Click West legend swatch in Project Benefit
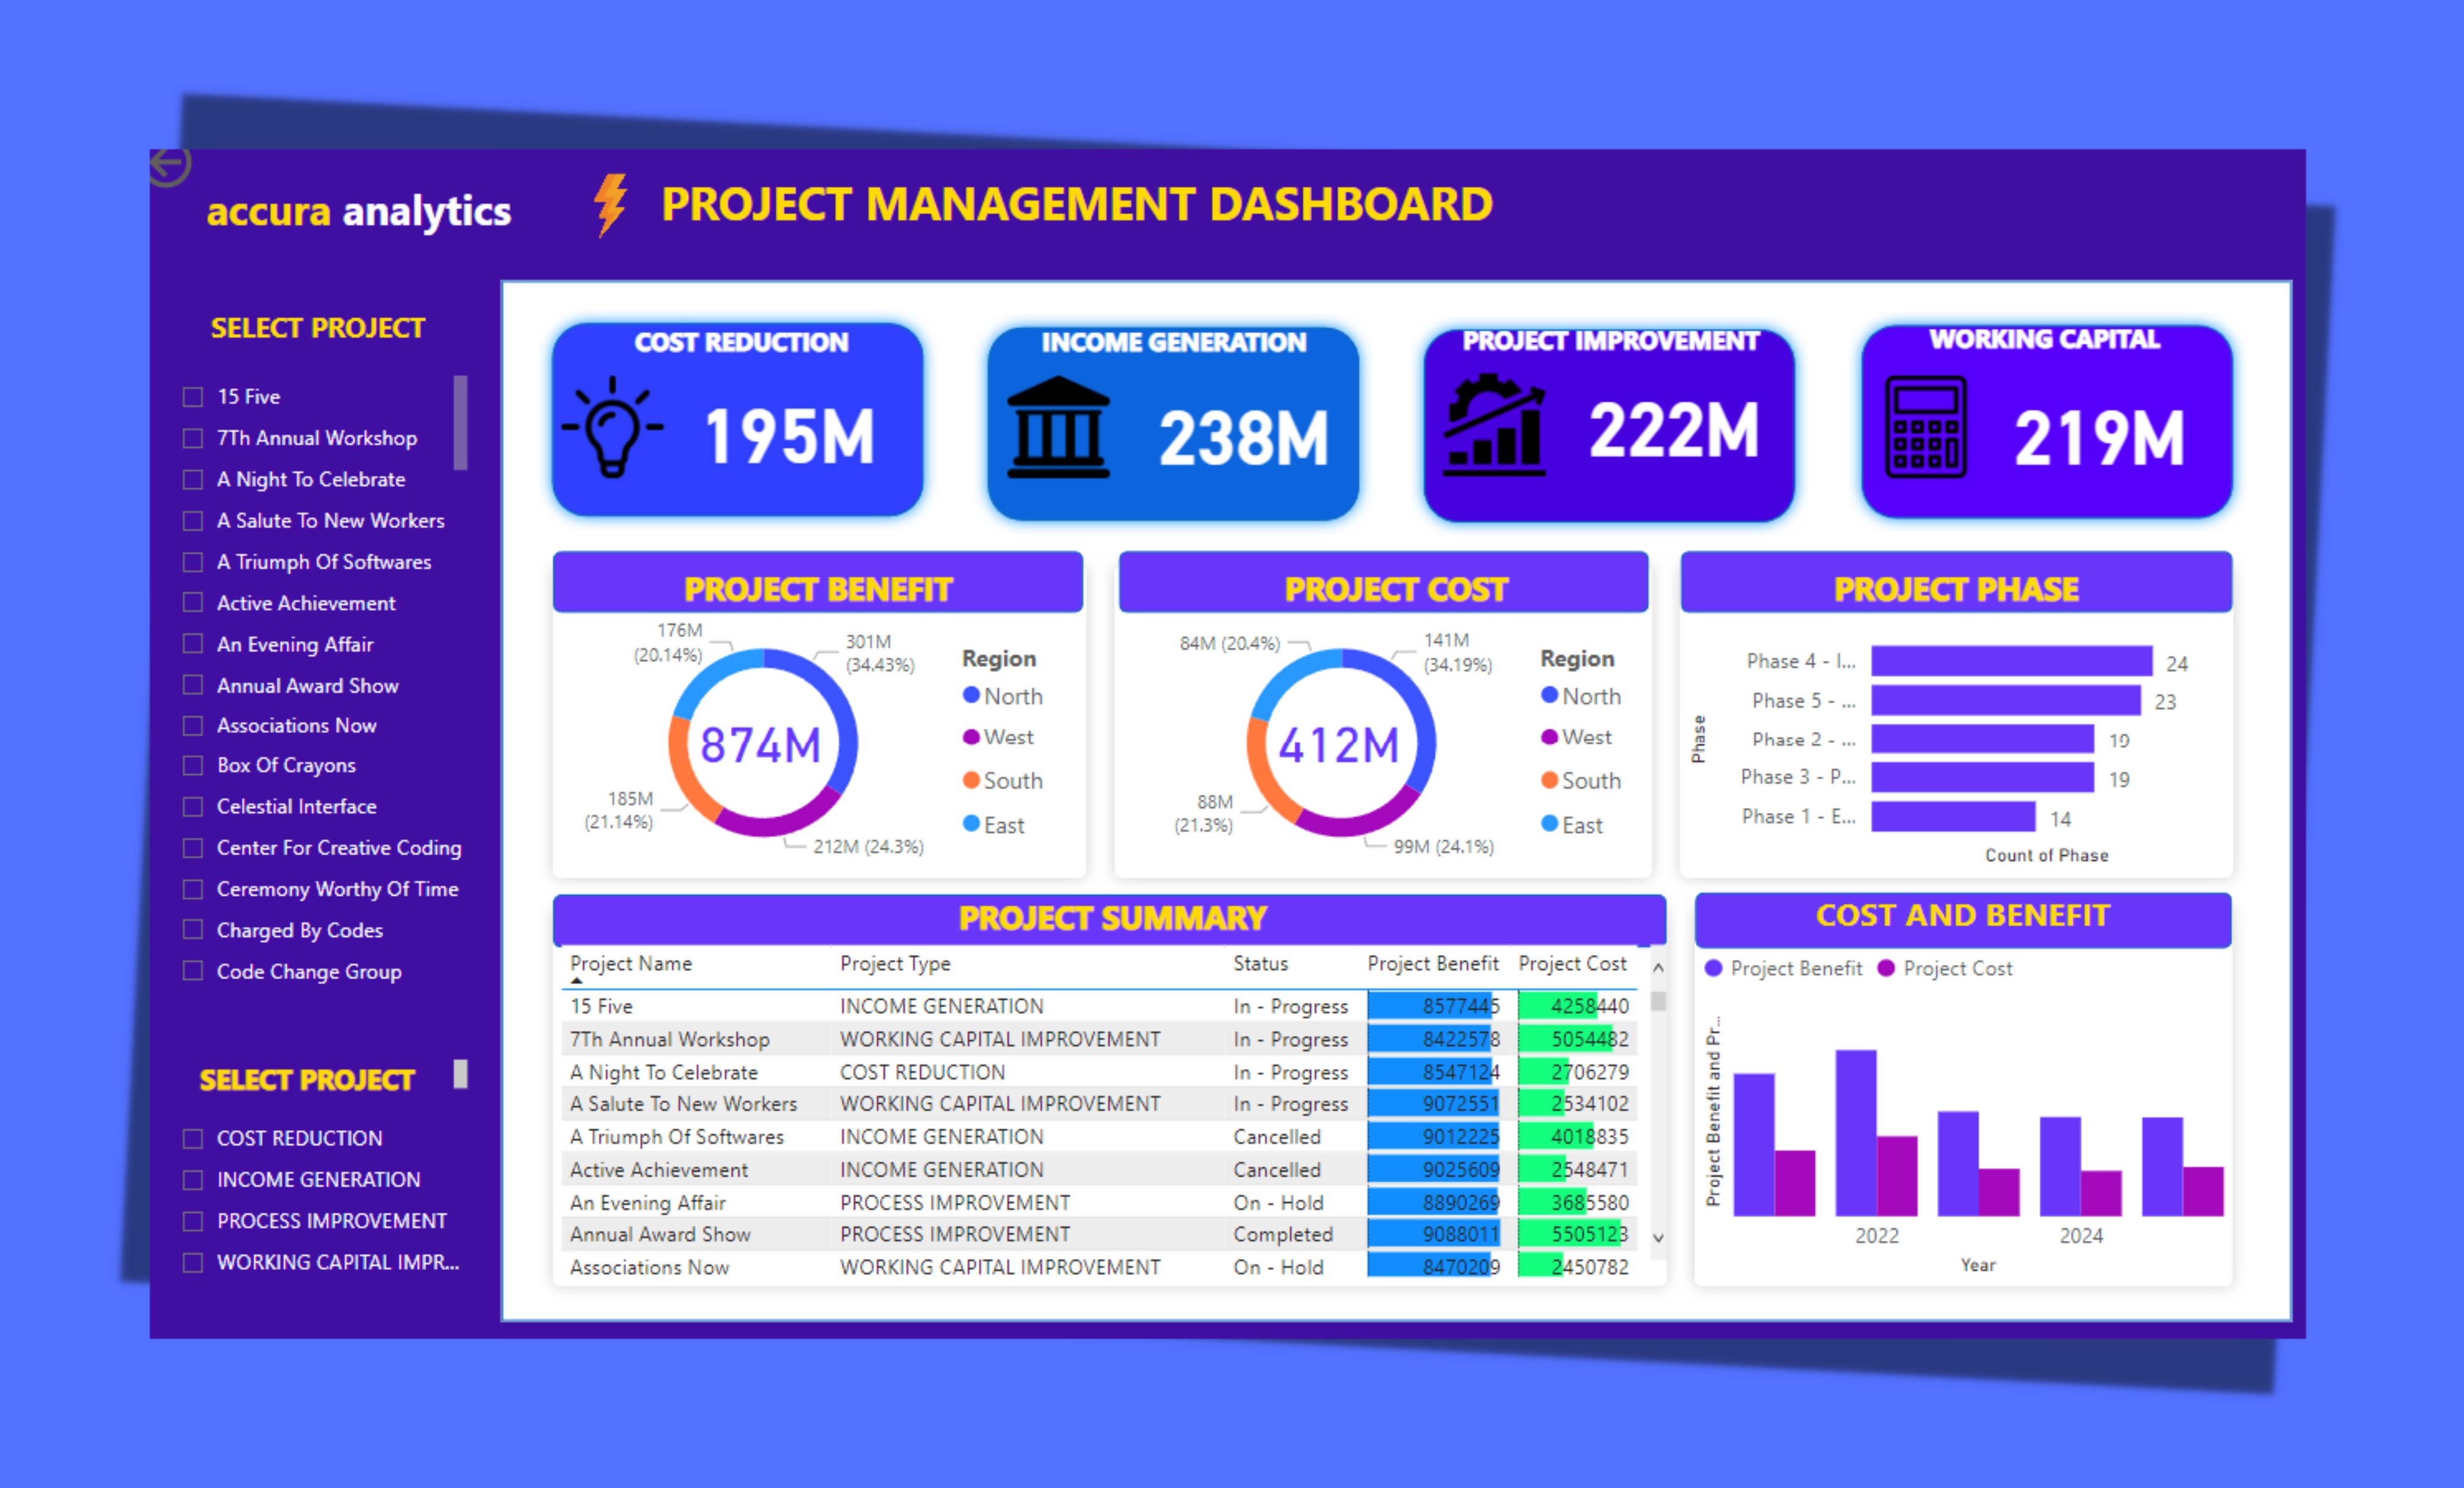The height and width of the screenshot is (1488, 2464). coord(971,737)
